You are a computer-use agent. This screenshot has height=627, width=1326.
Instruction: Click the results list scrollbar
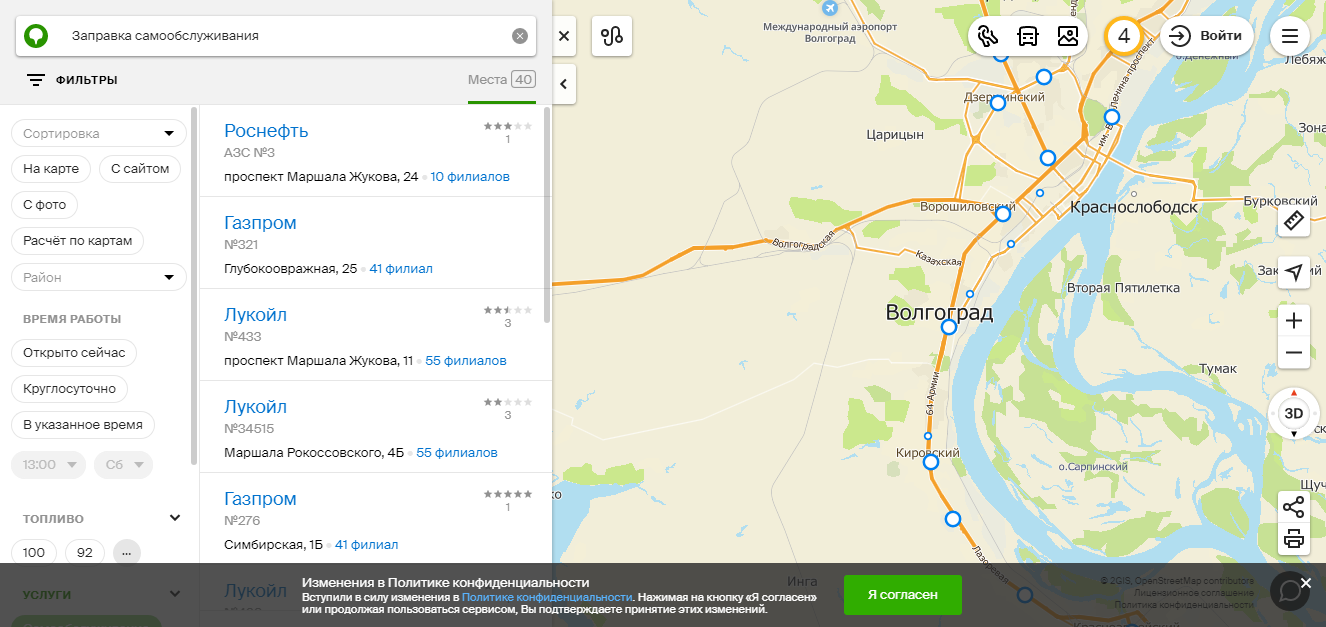point(547,215)
